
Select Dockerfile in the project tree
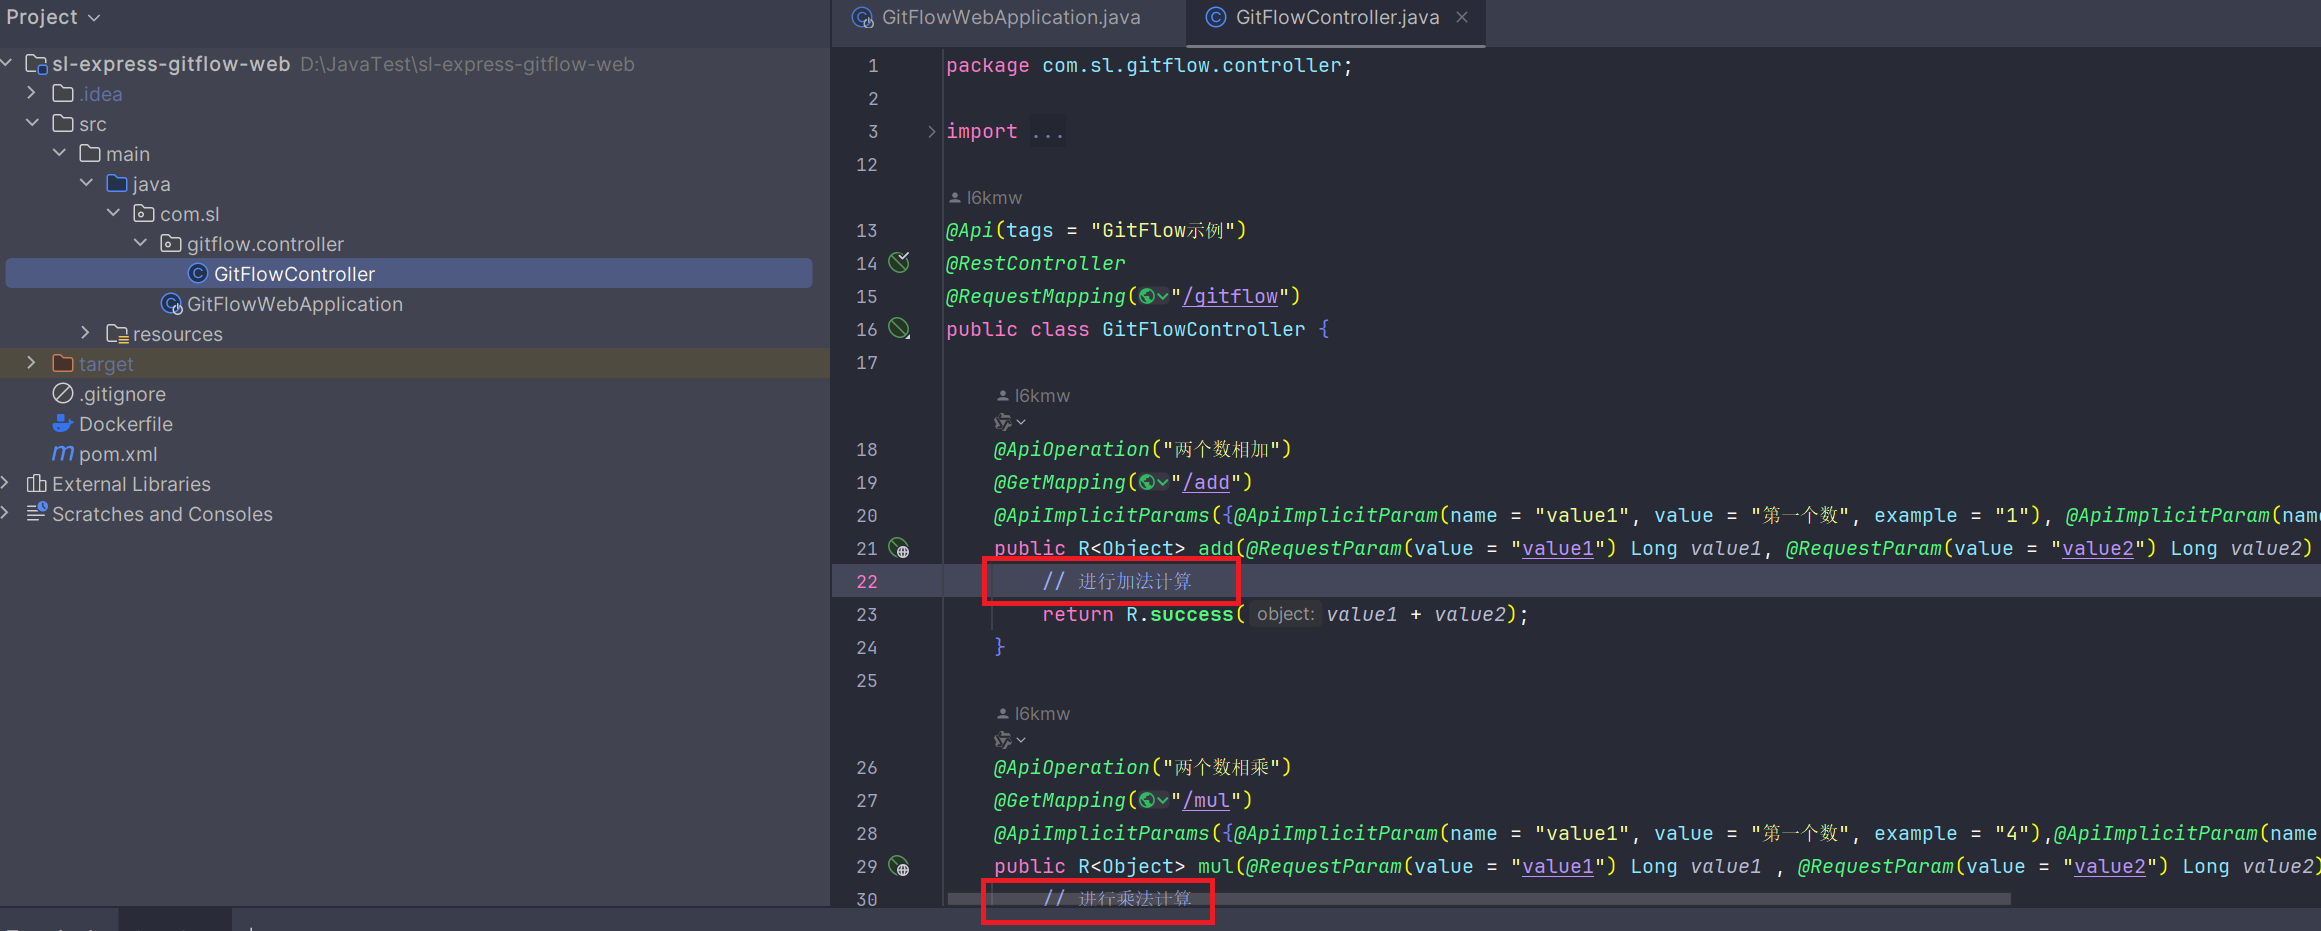126,424
